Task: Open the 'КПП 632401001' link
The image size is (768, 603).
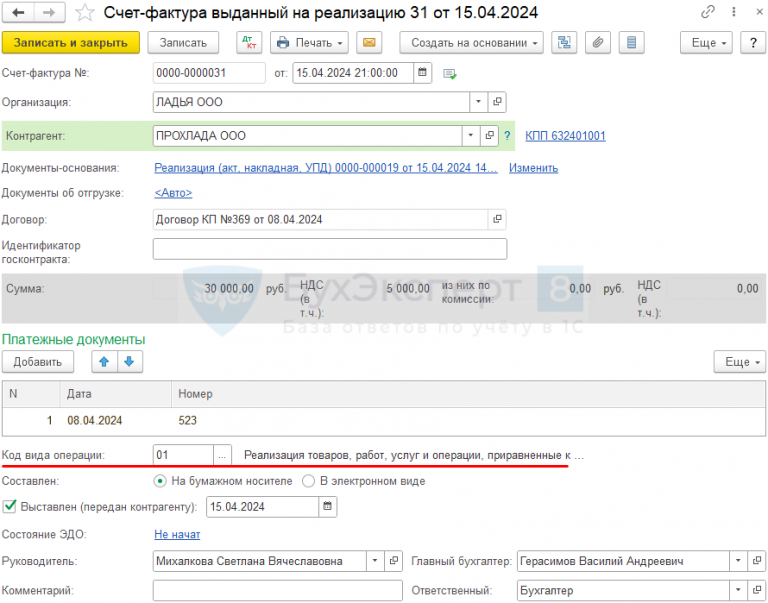Action: click(565, 136)
